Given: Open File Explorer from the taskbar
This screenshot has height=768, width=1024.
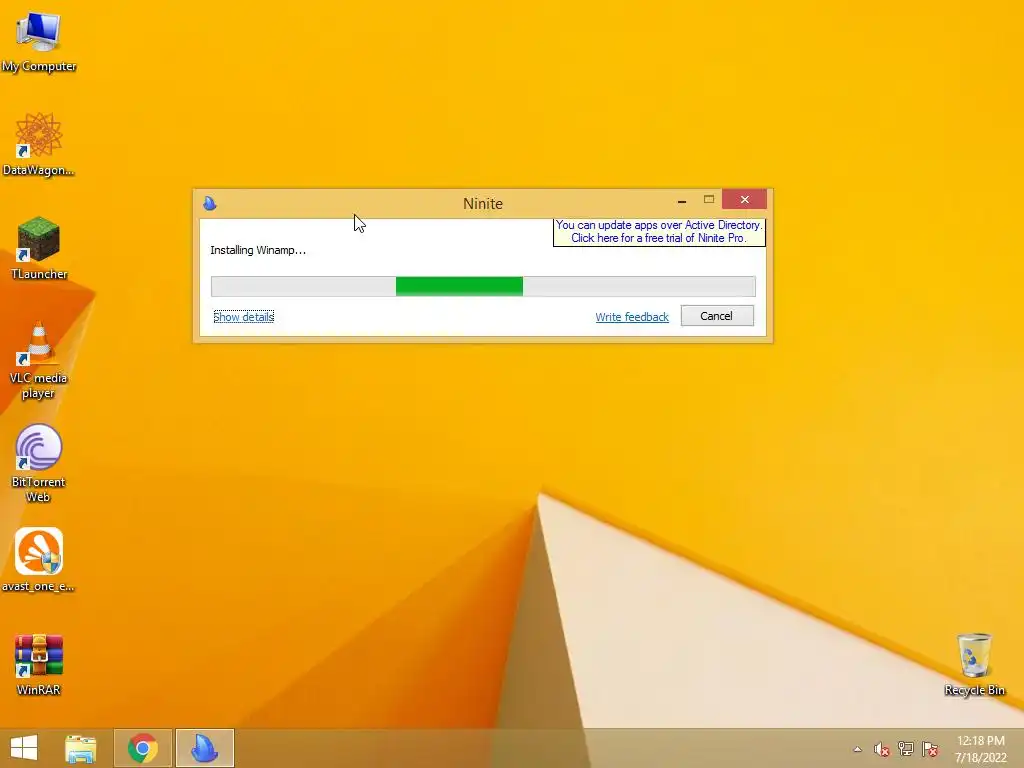Looking at the screenshot, I should [x=80, y=748].
